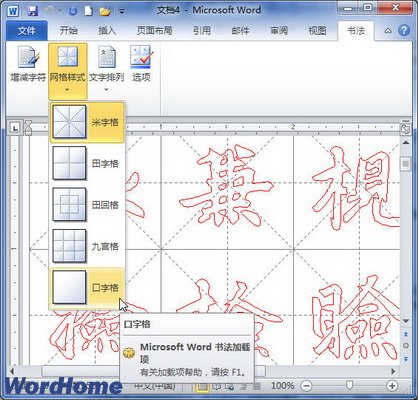Choose the 口字格 grid style
Screen dimensions: 418x400
87,288
